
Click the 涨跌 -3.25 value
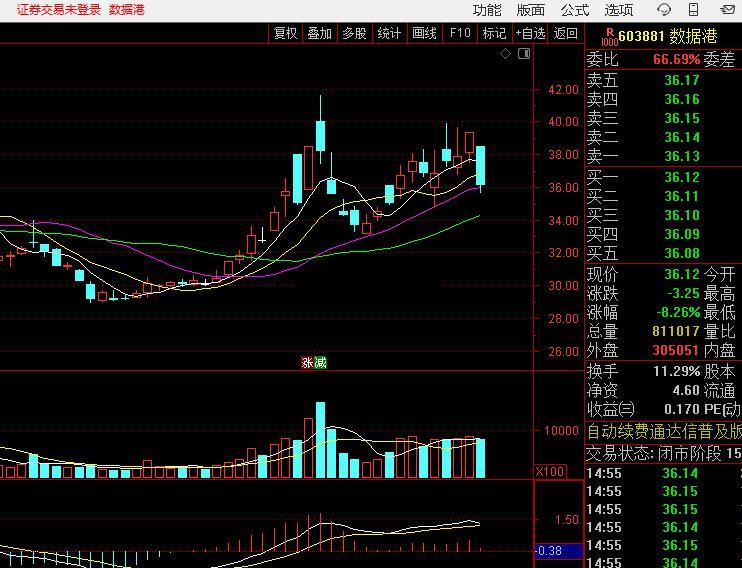pyautogui.click(x=683, y=293)
